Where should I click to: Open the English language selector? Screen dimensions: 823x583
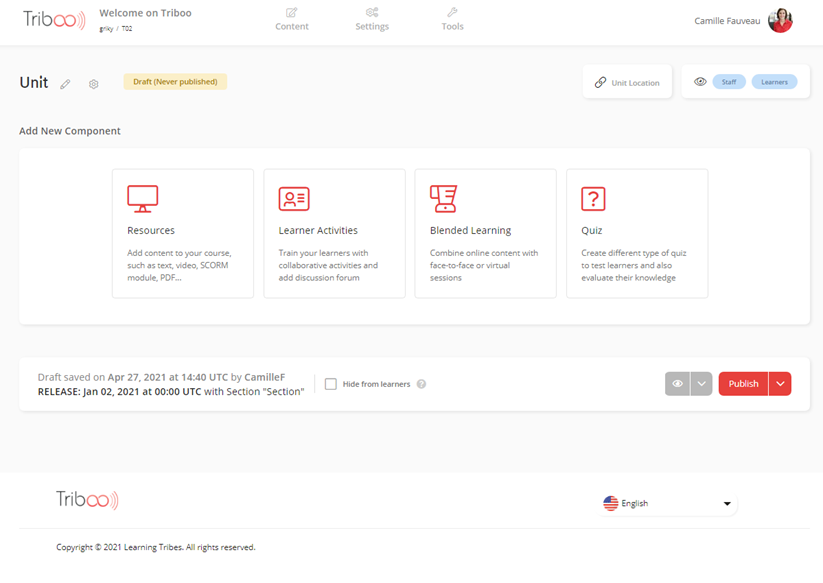pyautogui.click(x=667, y=503)
